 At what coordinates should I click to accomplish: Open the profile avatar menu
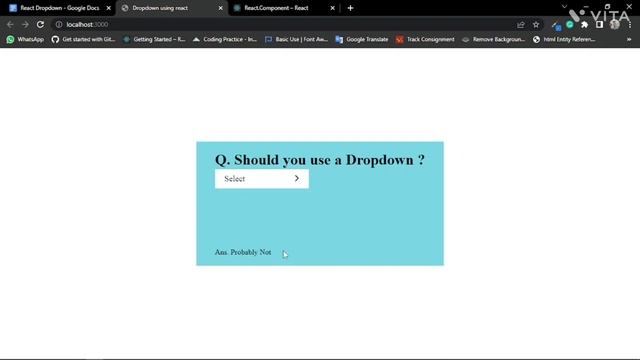[x=615, y=25]
